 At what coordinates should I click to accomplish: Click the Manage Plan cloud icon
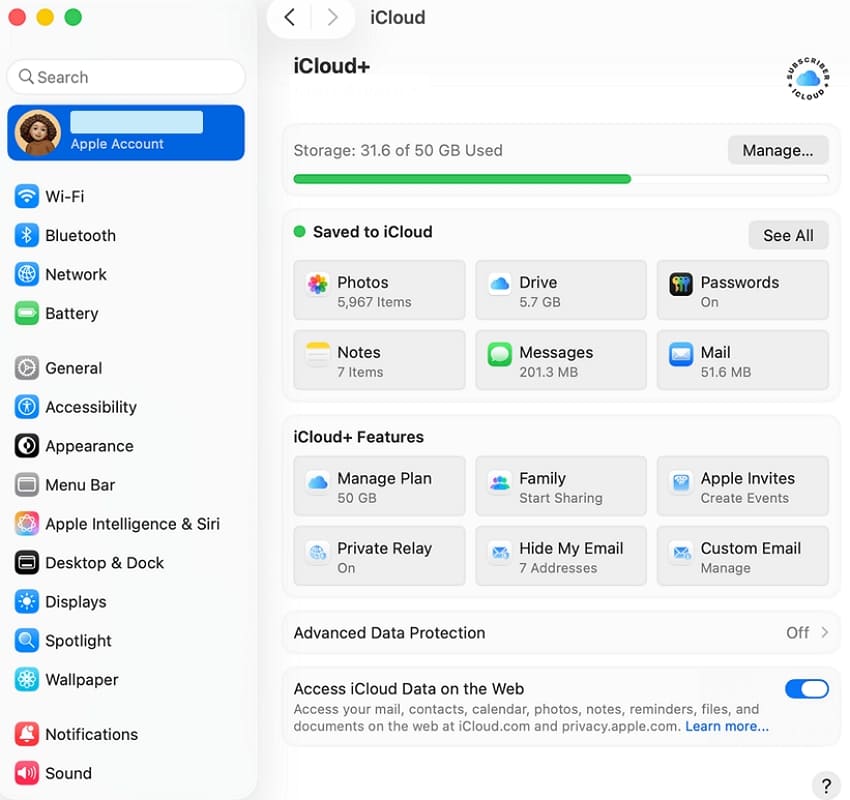(318, 481)
